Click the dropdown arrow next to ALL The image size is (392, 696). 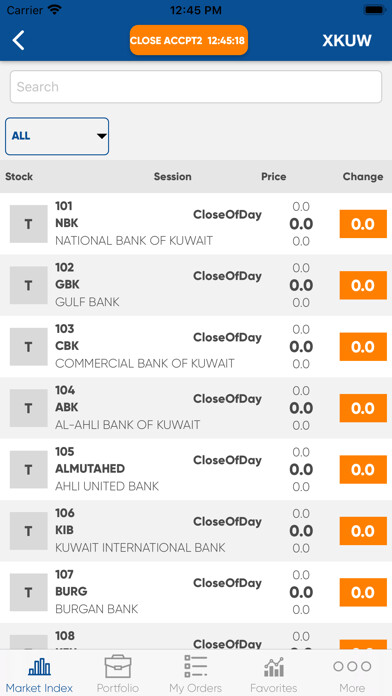[102, 136]
